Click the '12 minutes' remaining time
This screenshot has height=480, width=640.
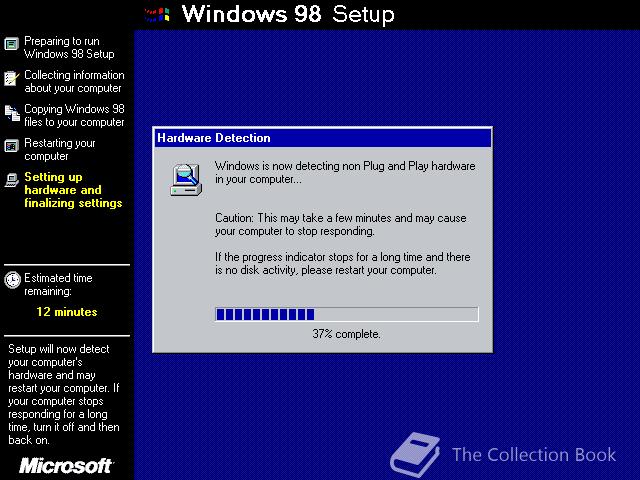coord(67,312)
